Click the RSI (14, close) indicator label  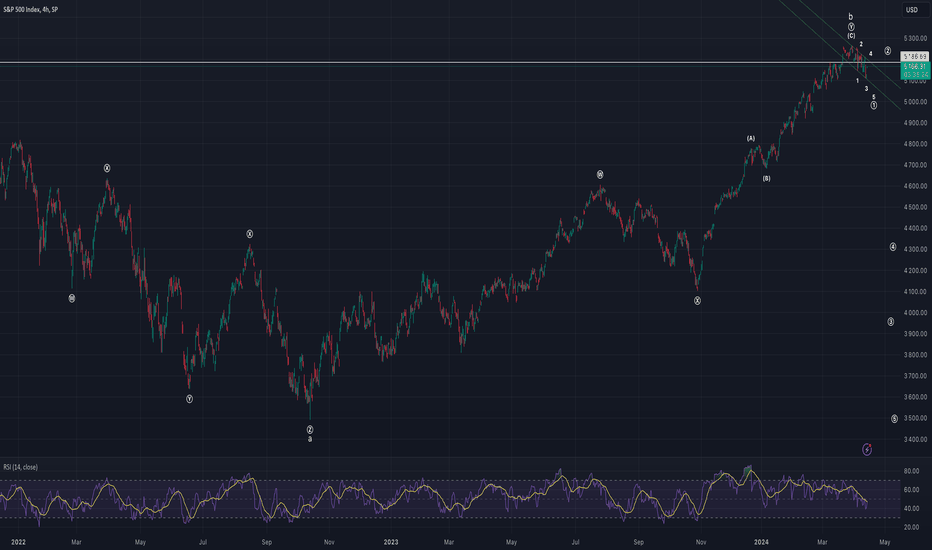click(21, 467)
